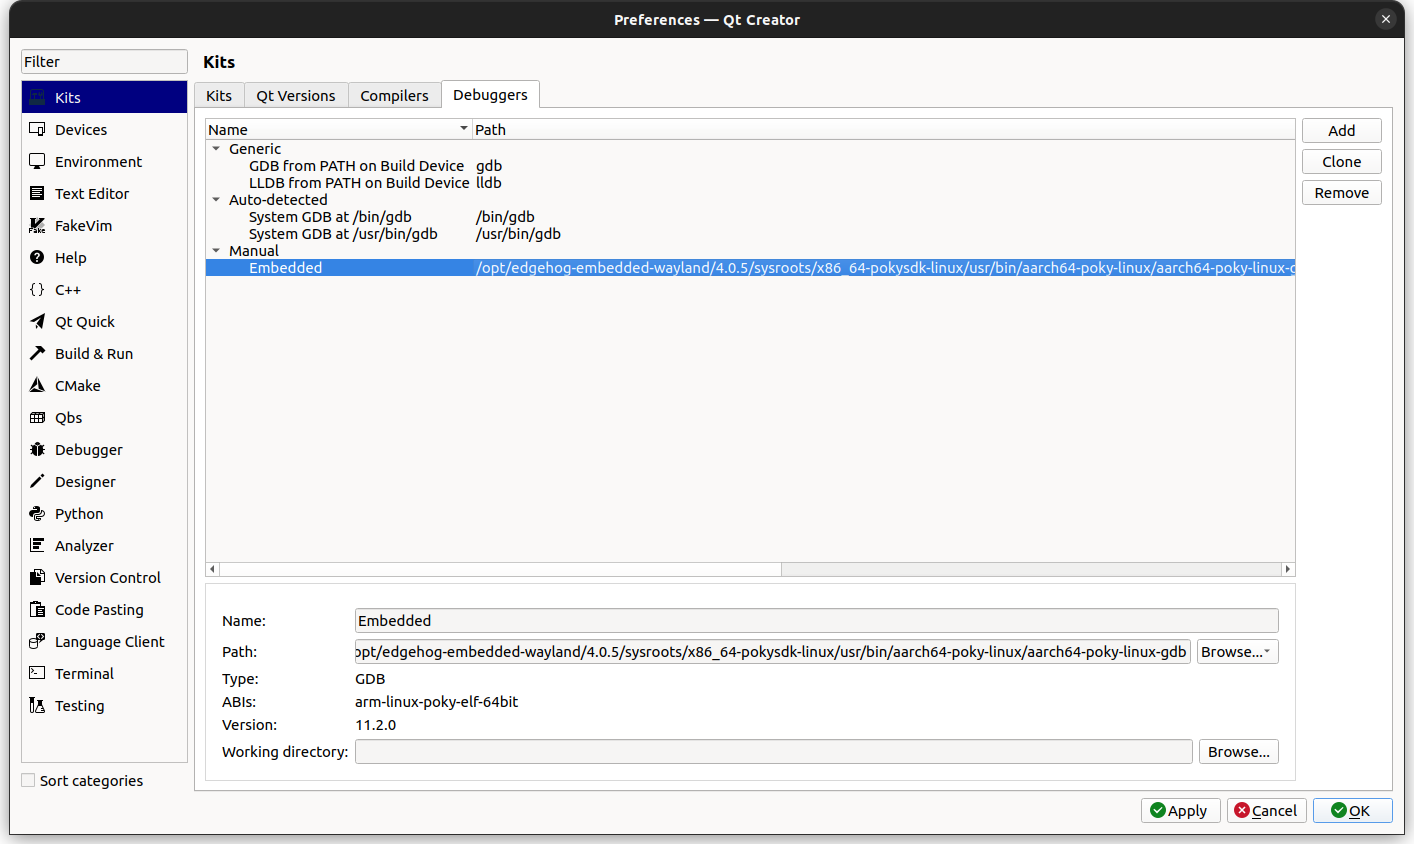Image resolution: width=1414 pixels, height=844 pixels.
Task: Switch to the Qt Versions tab
Action: [x=296, y=95]
